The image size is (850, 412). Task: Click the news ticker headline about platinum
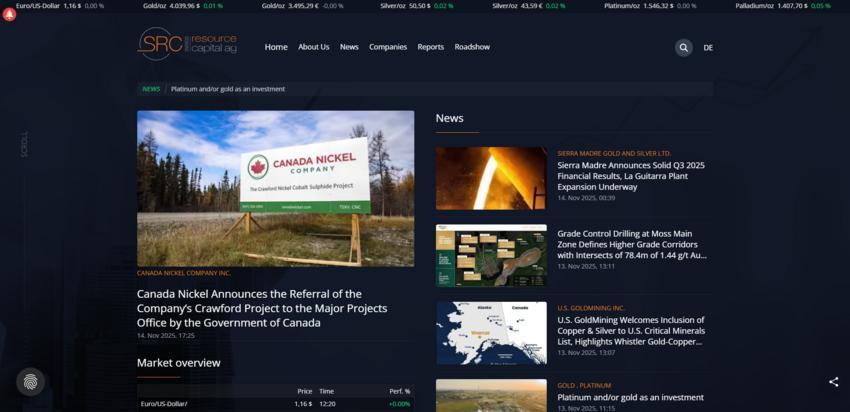tap(228, 89)
